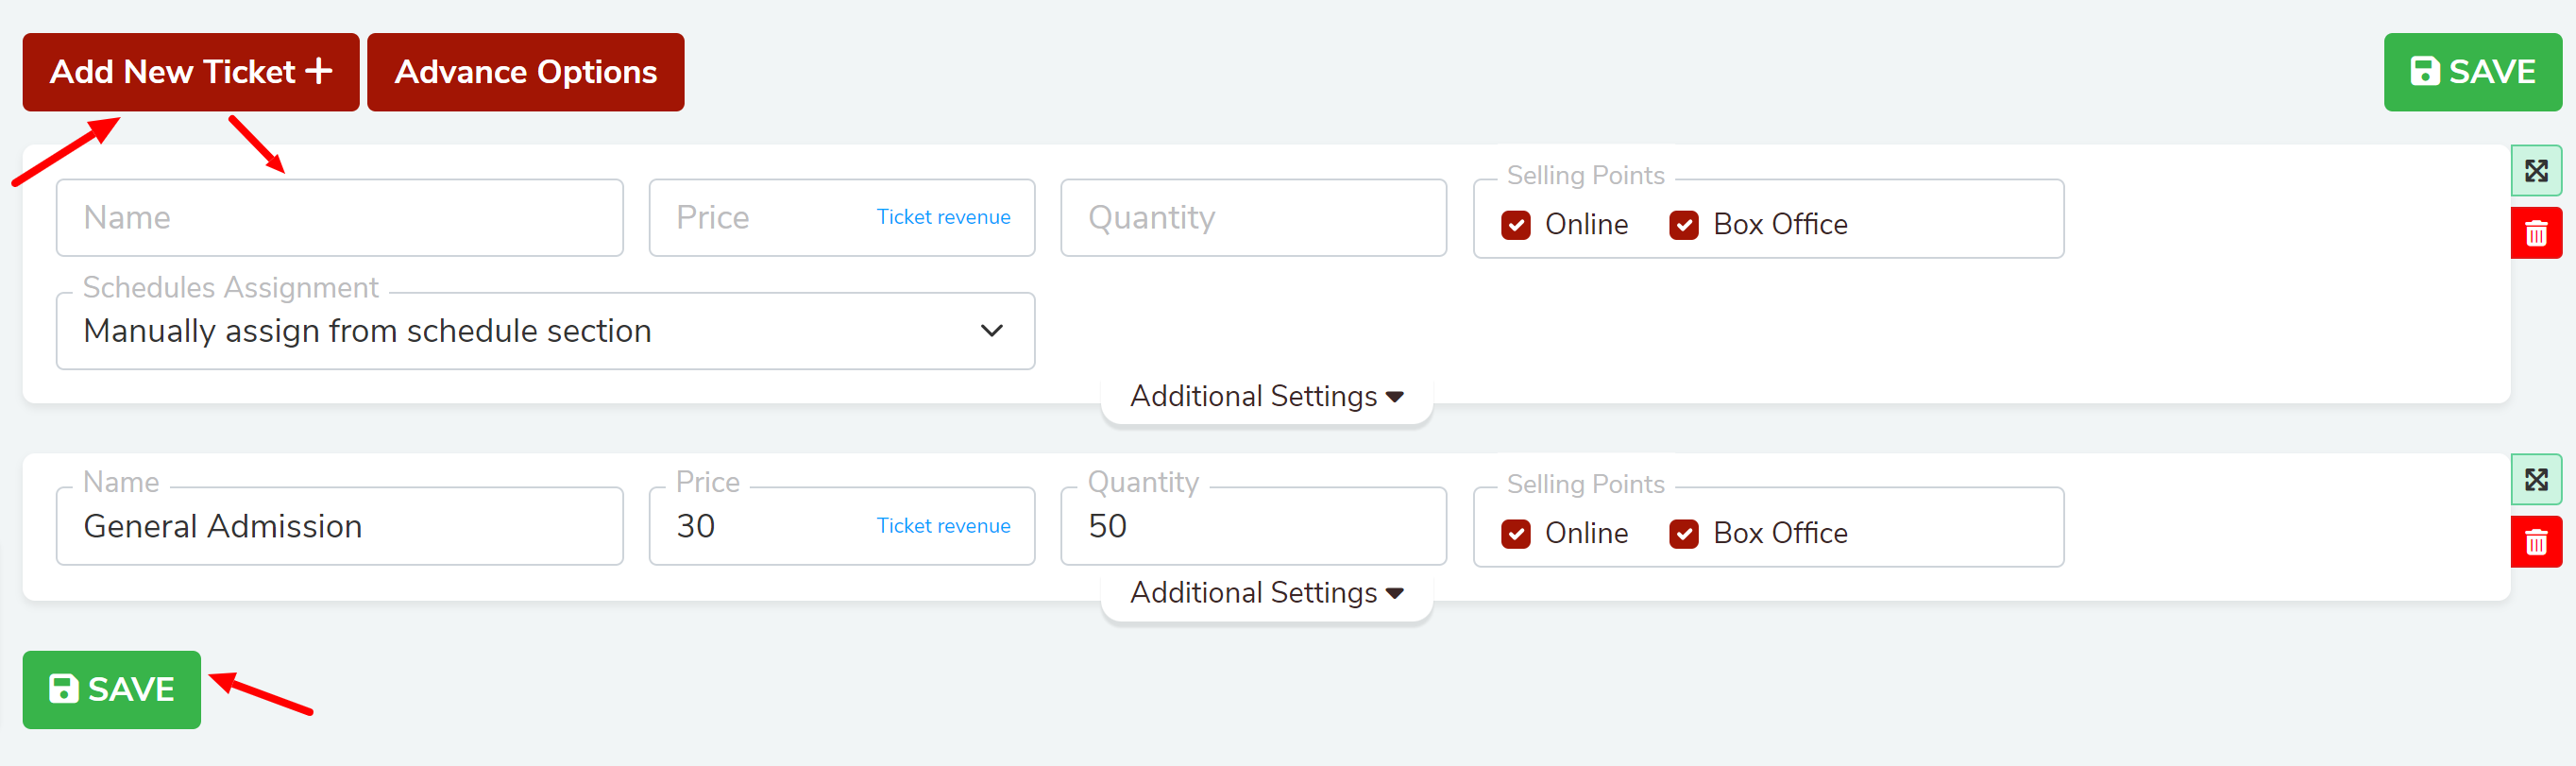Uncheck Online for the new ticket
This screenshot has width=2576, height=766.
pos(1516,225)
